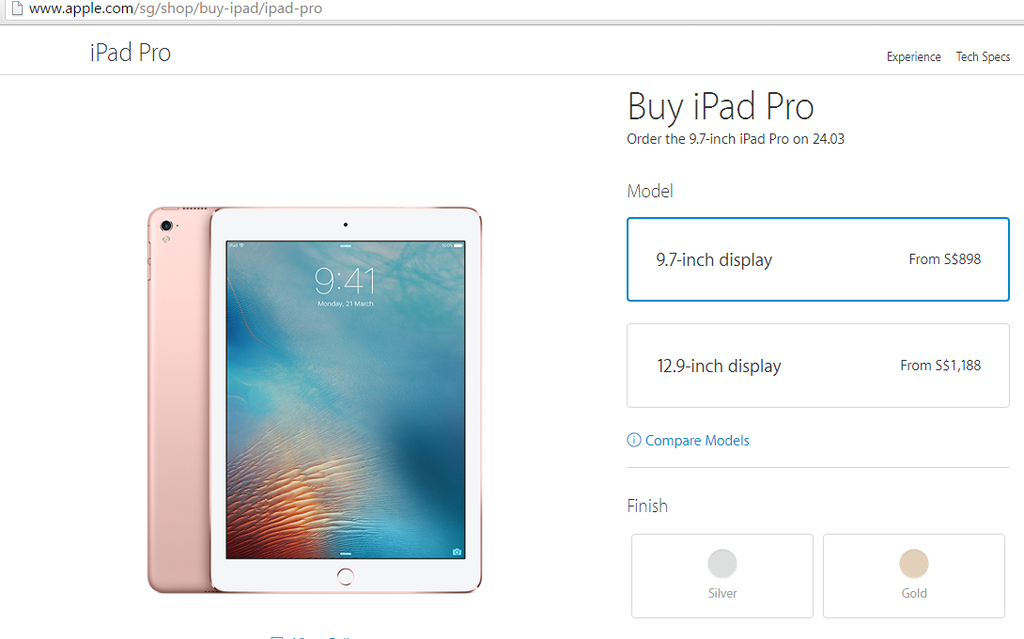
Task: Click the info icon beside Compare Models
Action: point(633,440)
